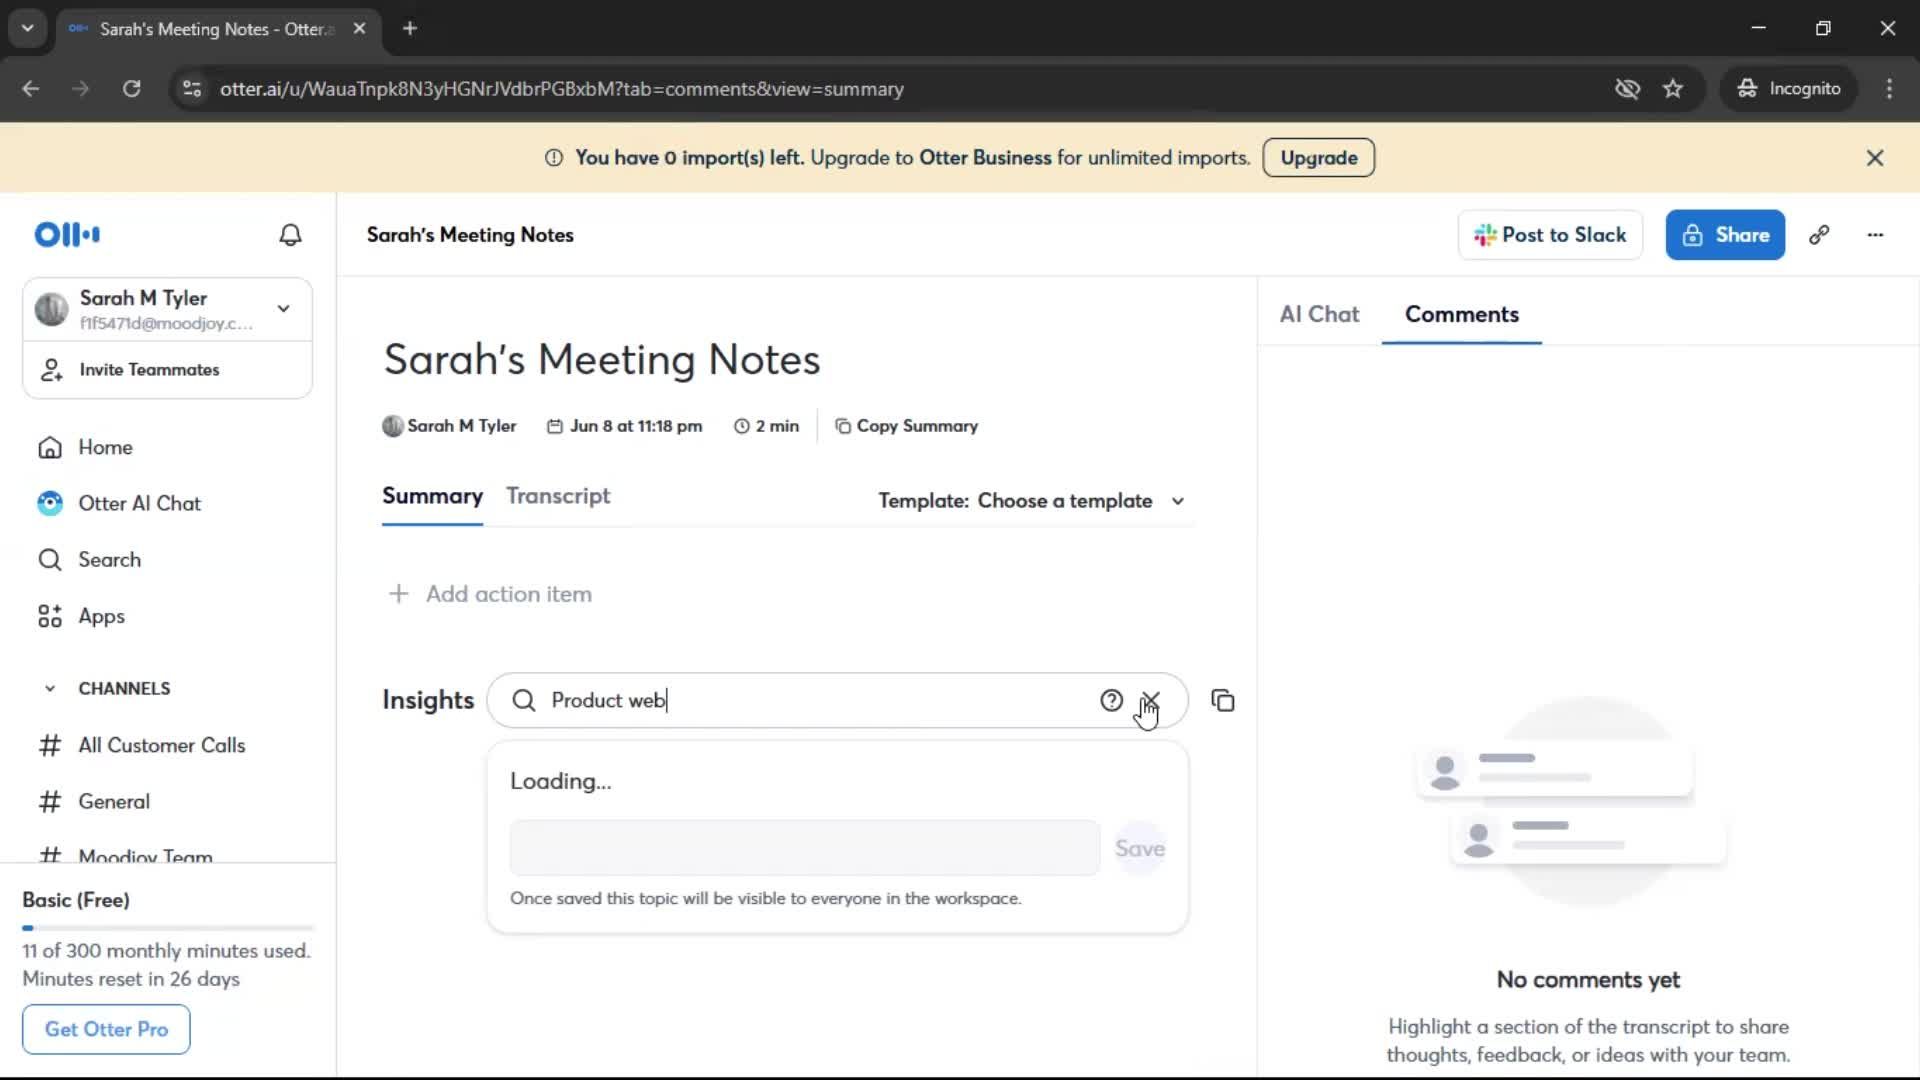Click the Jun 8 at 11:18 pm date
The height and width of the screenshot is (1080, 1920).
coord(624,426)
